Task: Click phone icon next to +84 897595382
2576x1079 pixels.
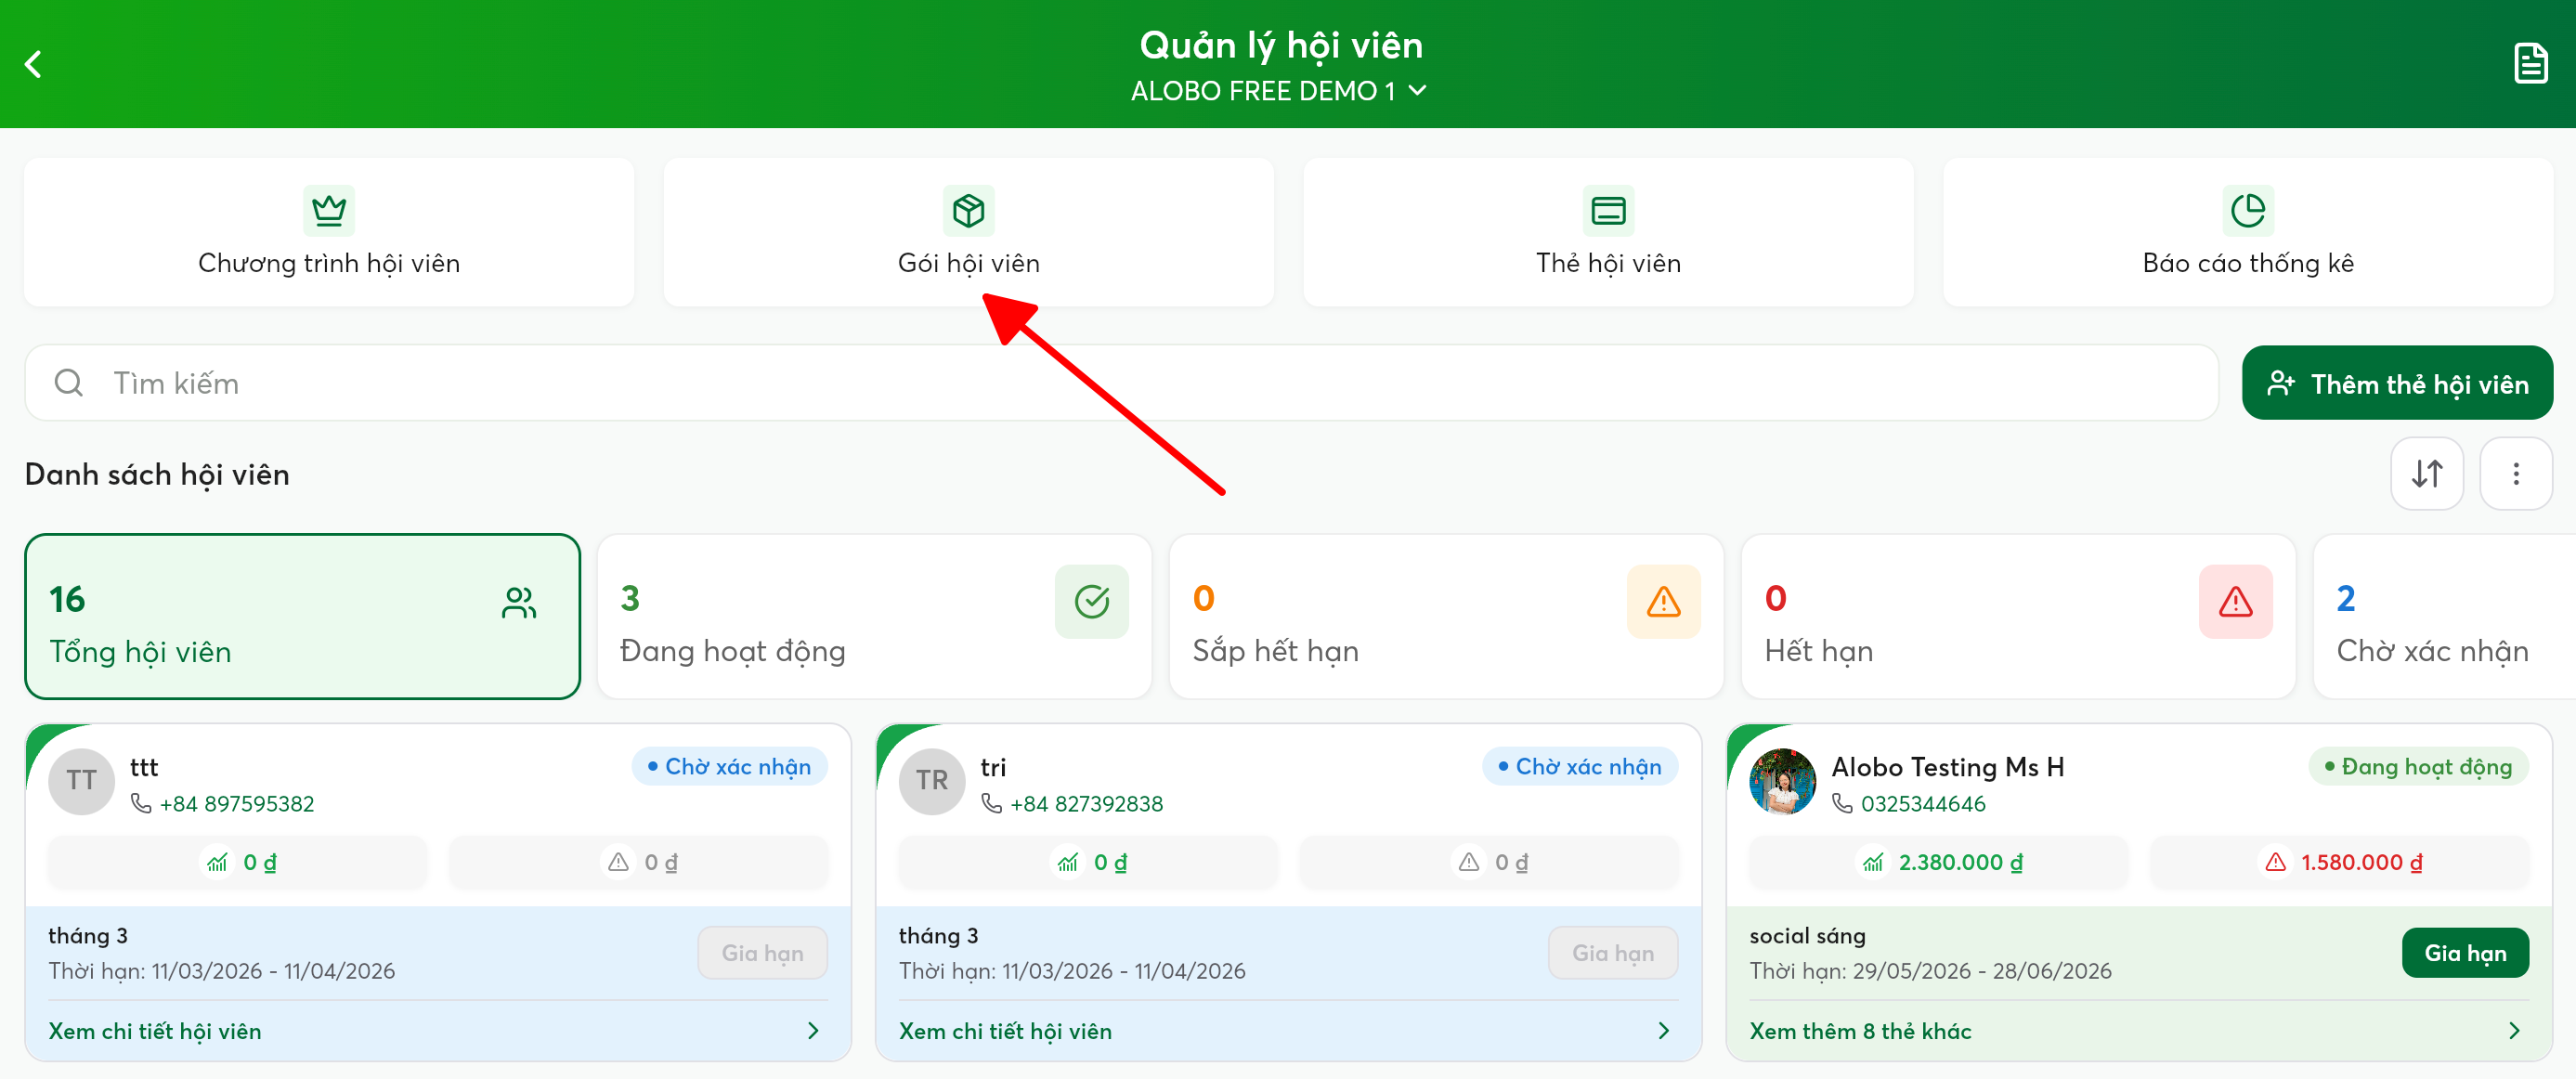Action: [141, 804]
